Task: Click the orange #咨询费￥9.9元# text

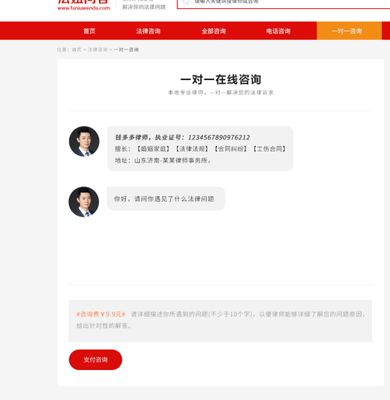Action: [101, 314]
